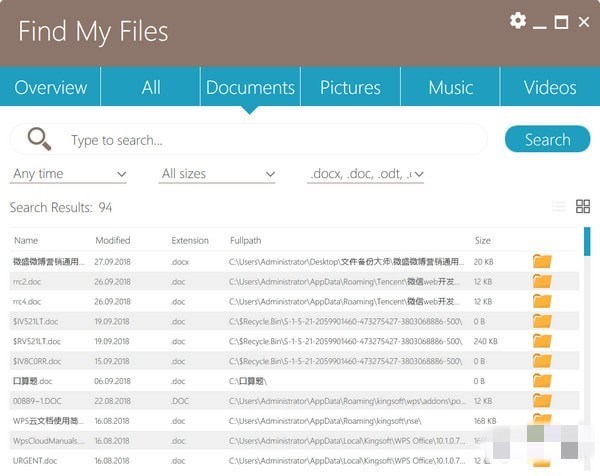This screenshot has height=476, width=600.
Task: Open folder for 00889~1.DOC file
Action: (x=542, y=401)
